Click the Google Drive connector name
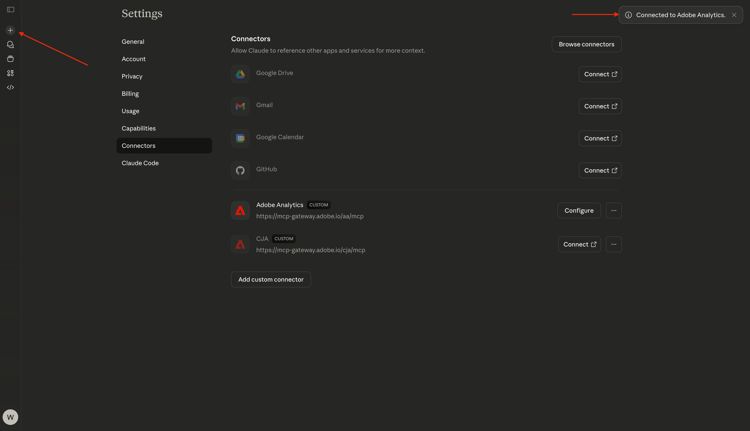Viewport: 750px width, 431px height. point(274,73)
